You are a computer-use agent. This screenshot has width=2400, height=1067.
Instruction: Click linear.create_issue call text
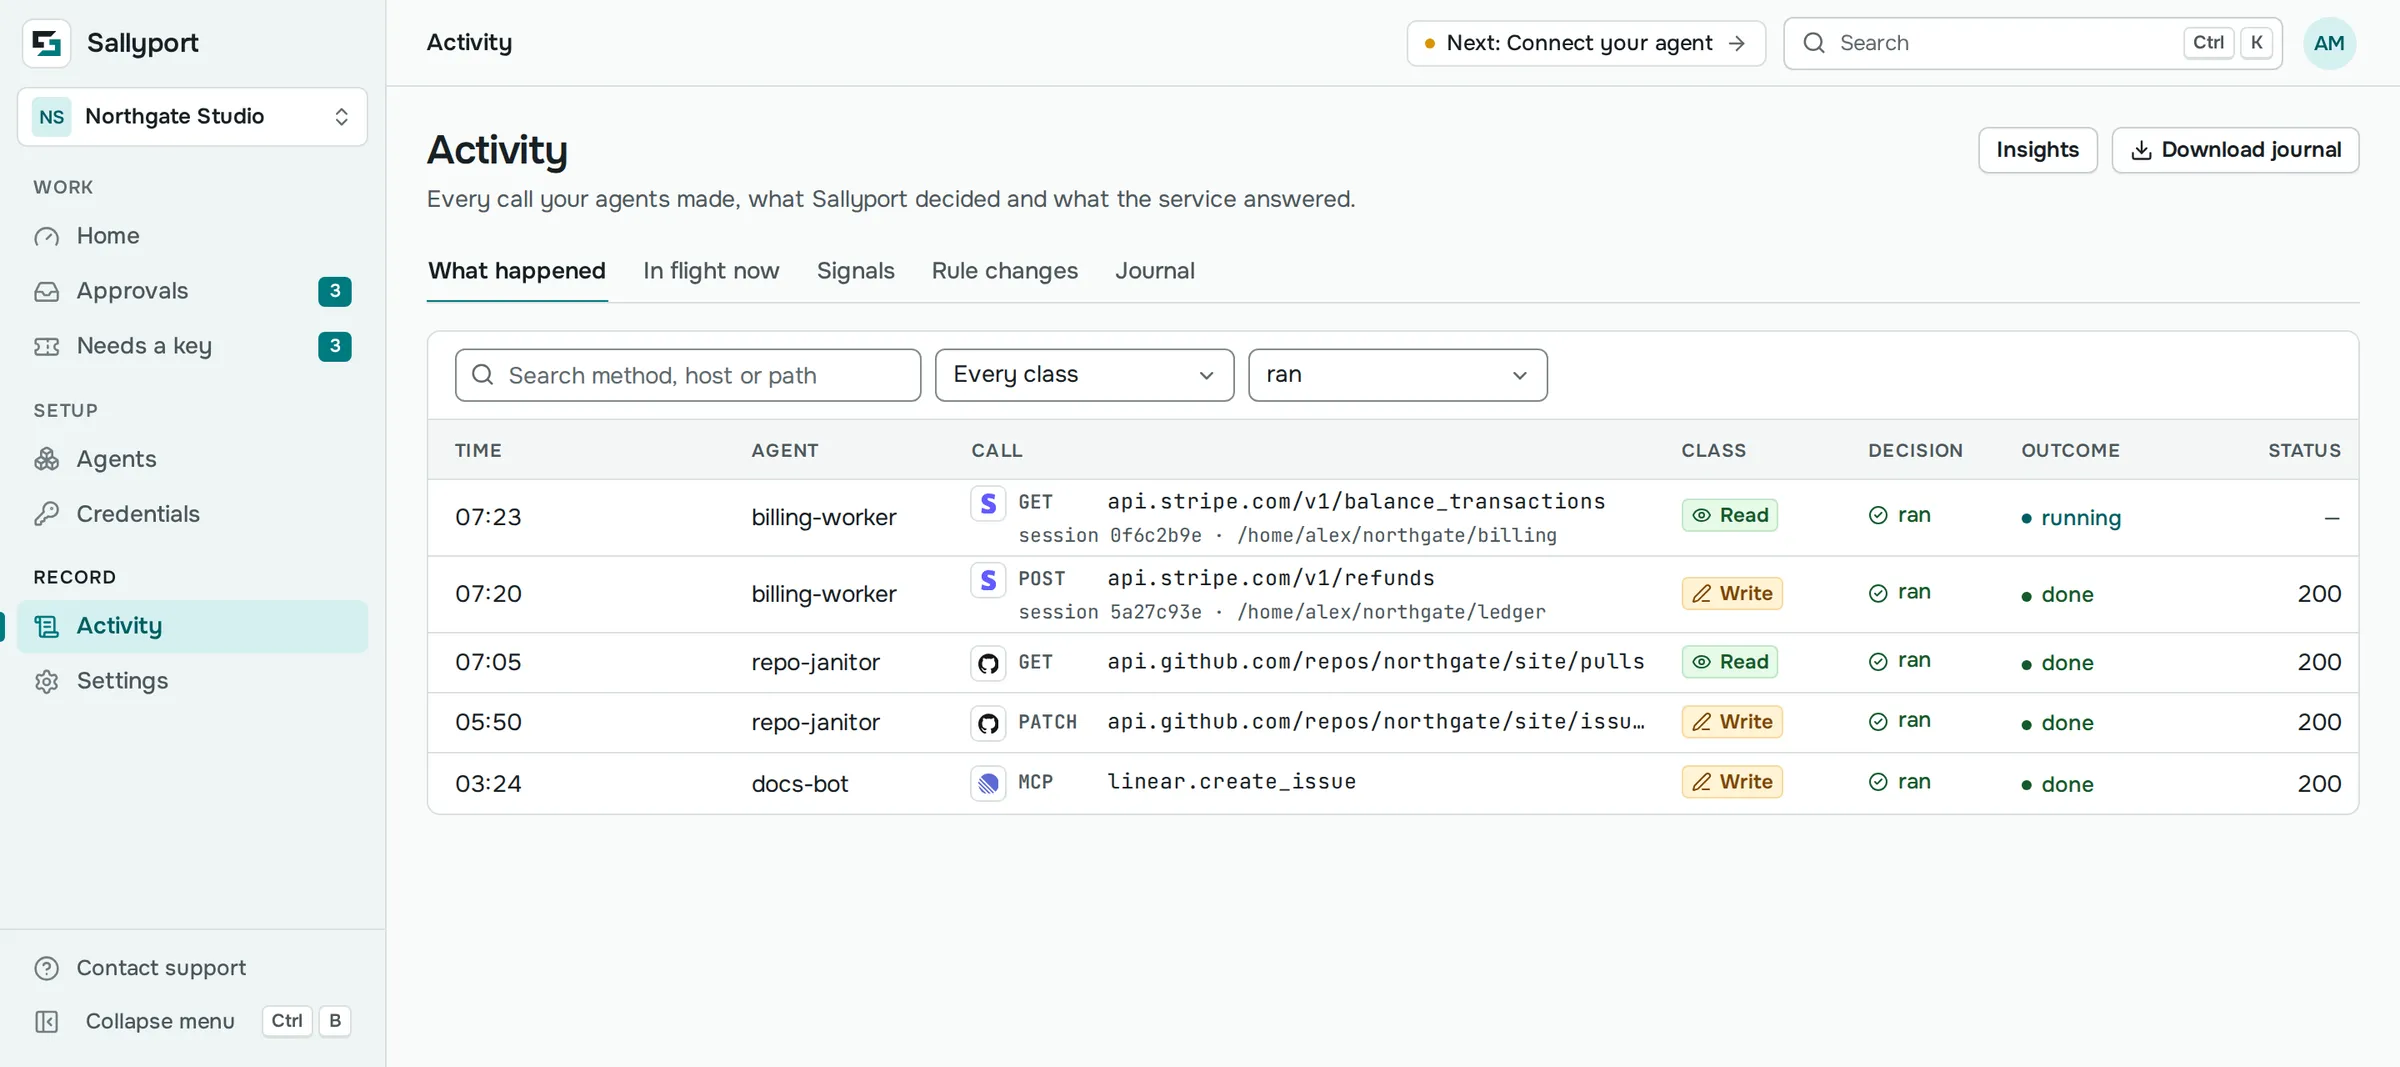(x=1231, y=782)
